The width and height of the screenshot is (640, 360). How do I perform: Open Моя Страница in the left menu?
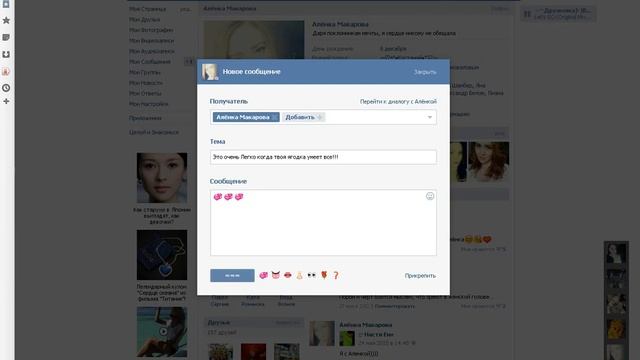coord(147,9)
